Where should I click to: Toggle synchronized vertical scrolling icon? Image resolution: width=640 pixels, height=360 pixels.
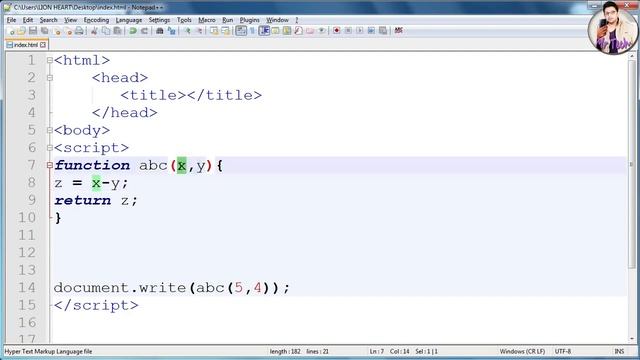coord(214,31)
